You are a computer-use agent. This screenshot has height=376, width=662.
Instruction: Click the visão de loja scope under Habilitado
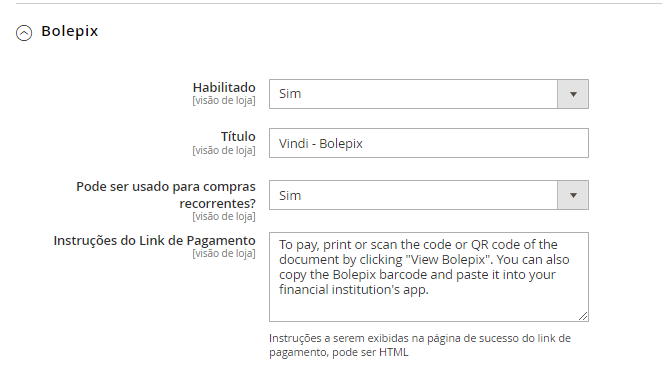(224, 100)
